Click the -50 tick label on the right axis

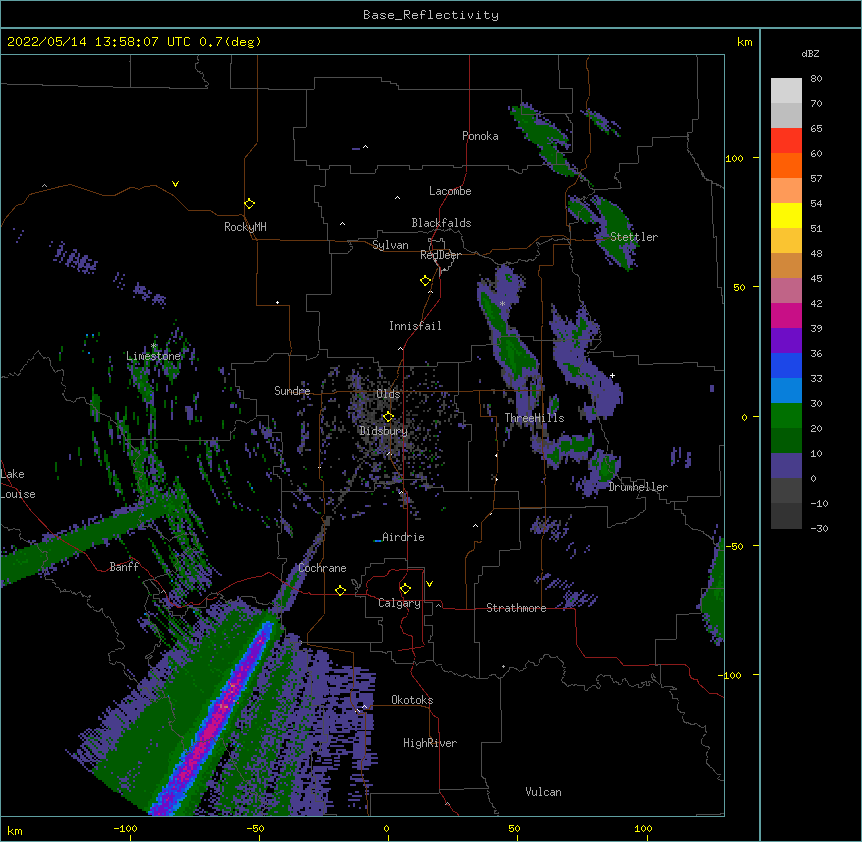click(734, 546)
